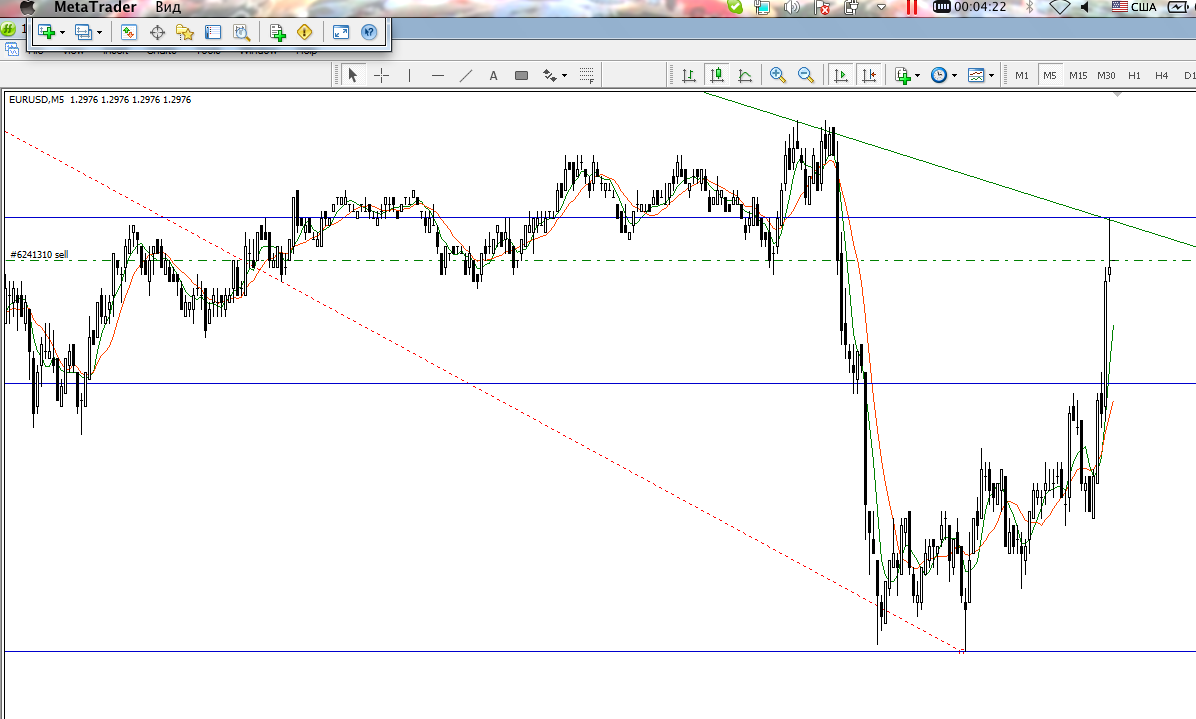Open the Profiles icon
Image resolution: width=1196 pixels, height=719 pixels.
[x=84, y=32]
